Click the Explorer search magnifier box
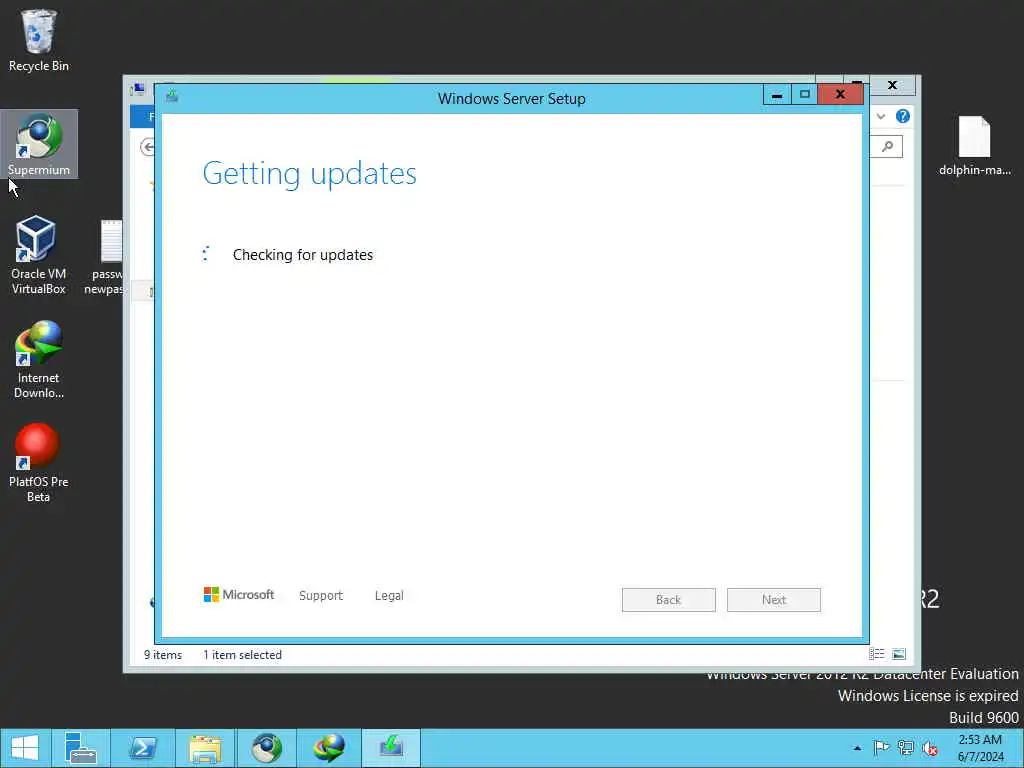The image size is (1024, 768). pos(887,146)
